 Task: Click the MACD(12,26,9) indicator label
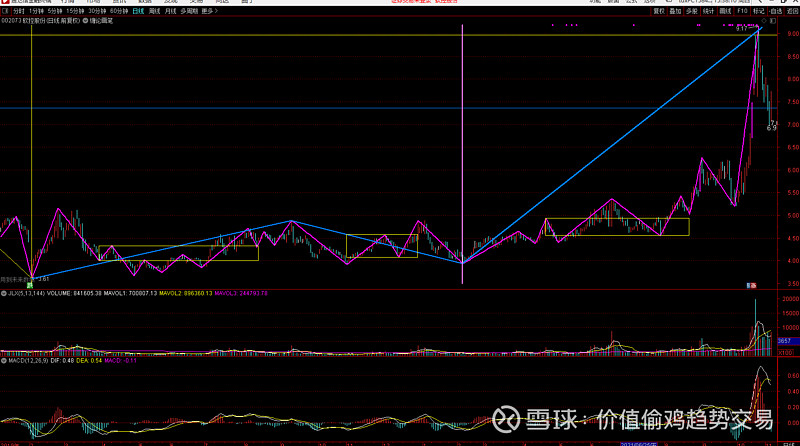28,361
